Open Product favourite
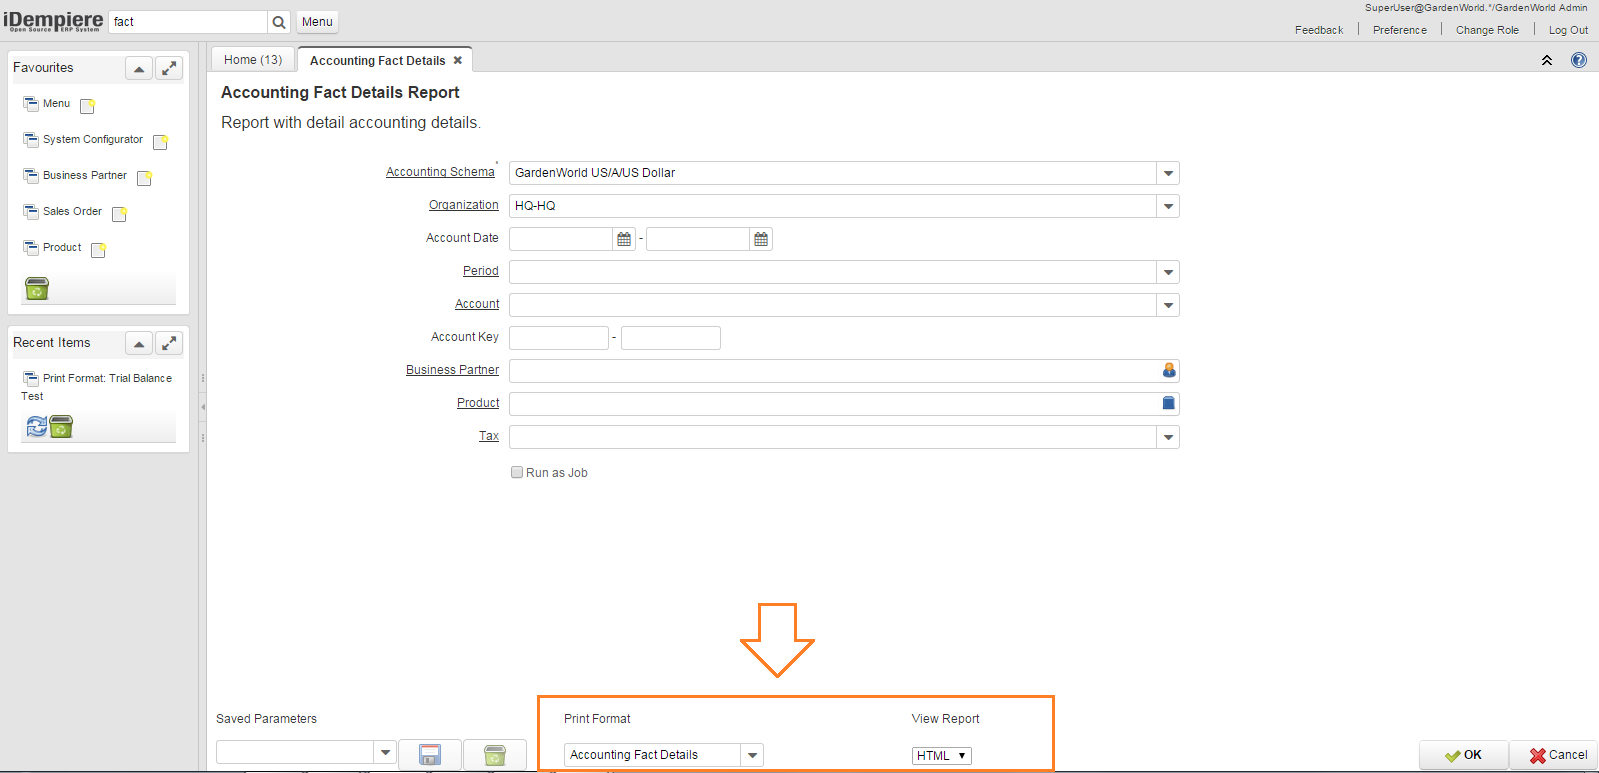 tap(62, 247)
